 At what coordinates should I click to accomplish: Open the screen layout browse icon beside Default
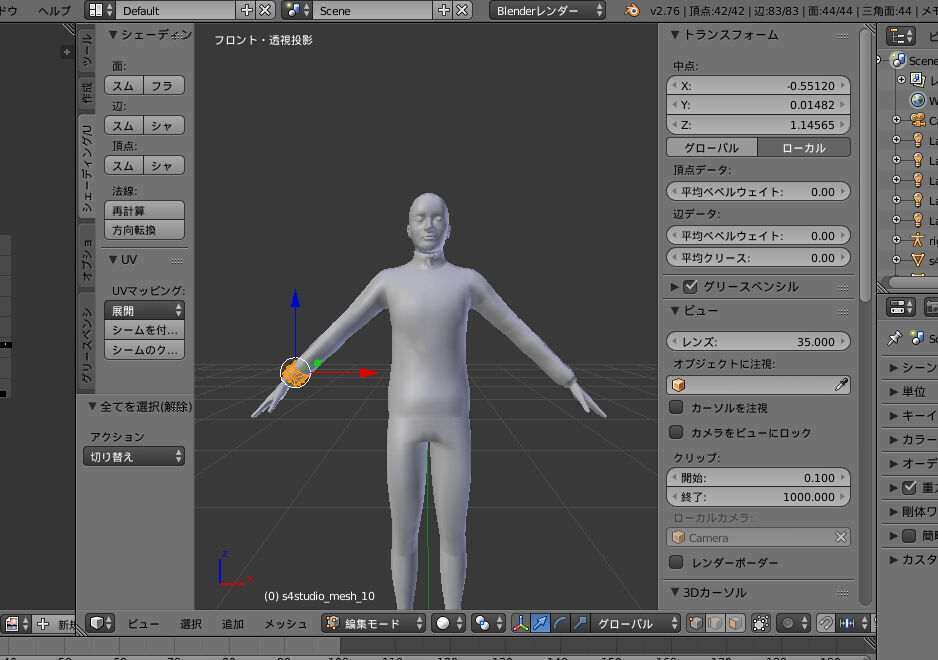point(100,10)
